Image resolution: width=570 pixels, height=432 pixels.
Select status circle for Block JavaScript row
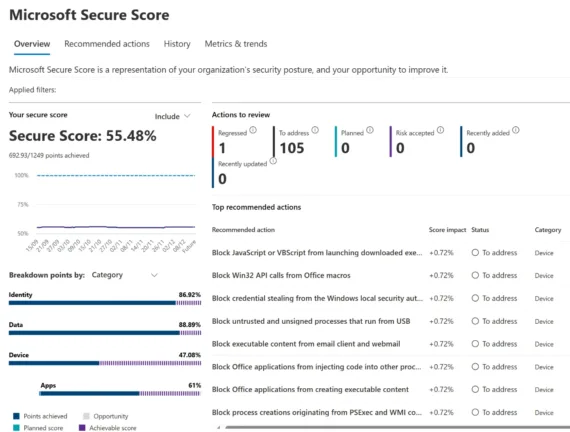click(x=475, y=253)
